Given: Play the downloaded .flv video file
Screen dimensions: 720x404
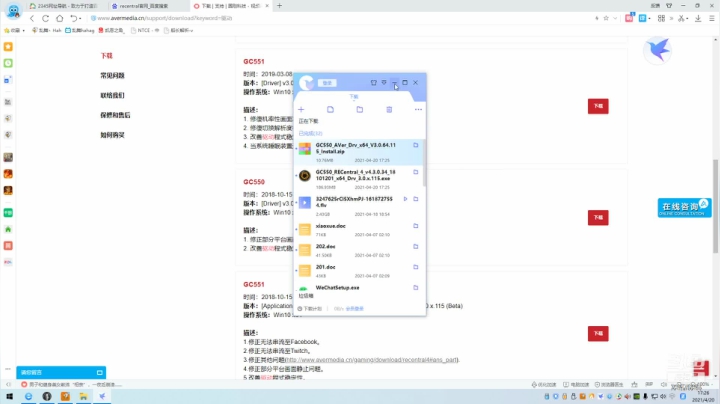Looking at the screenshot, I should point(405,199).
